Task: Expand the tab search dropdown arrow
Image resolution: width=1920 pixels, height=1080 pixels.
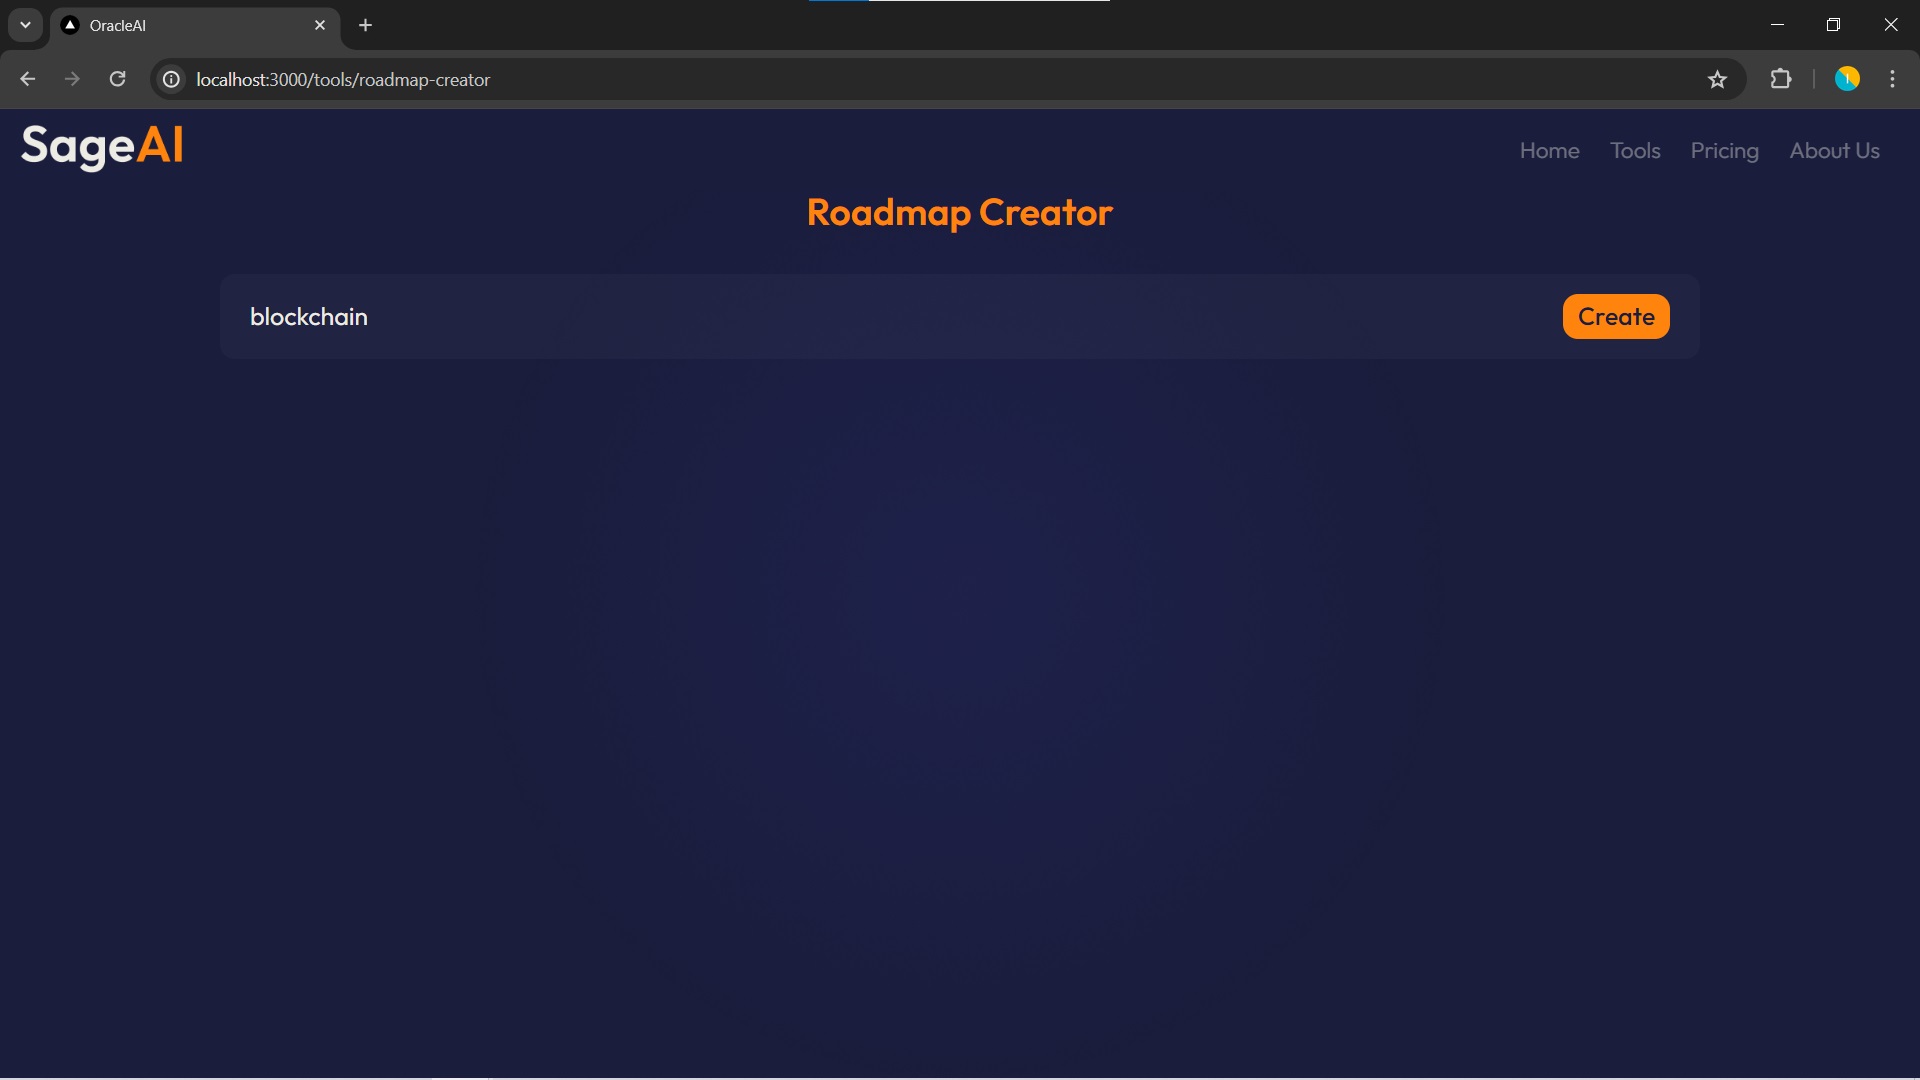Action: [x=25, y=25]
